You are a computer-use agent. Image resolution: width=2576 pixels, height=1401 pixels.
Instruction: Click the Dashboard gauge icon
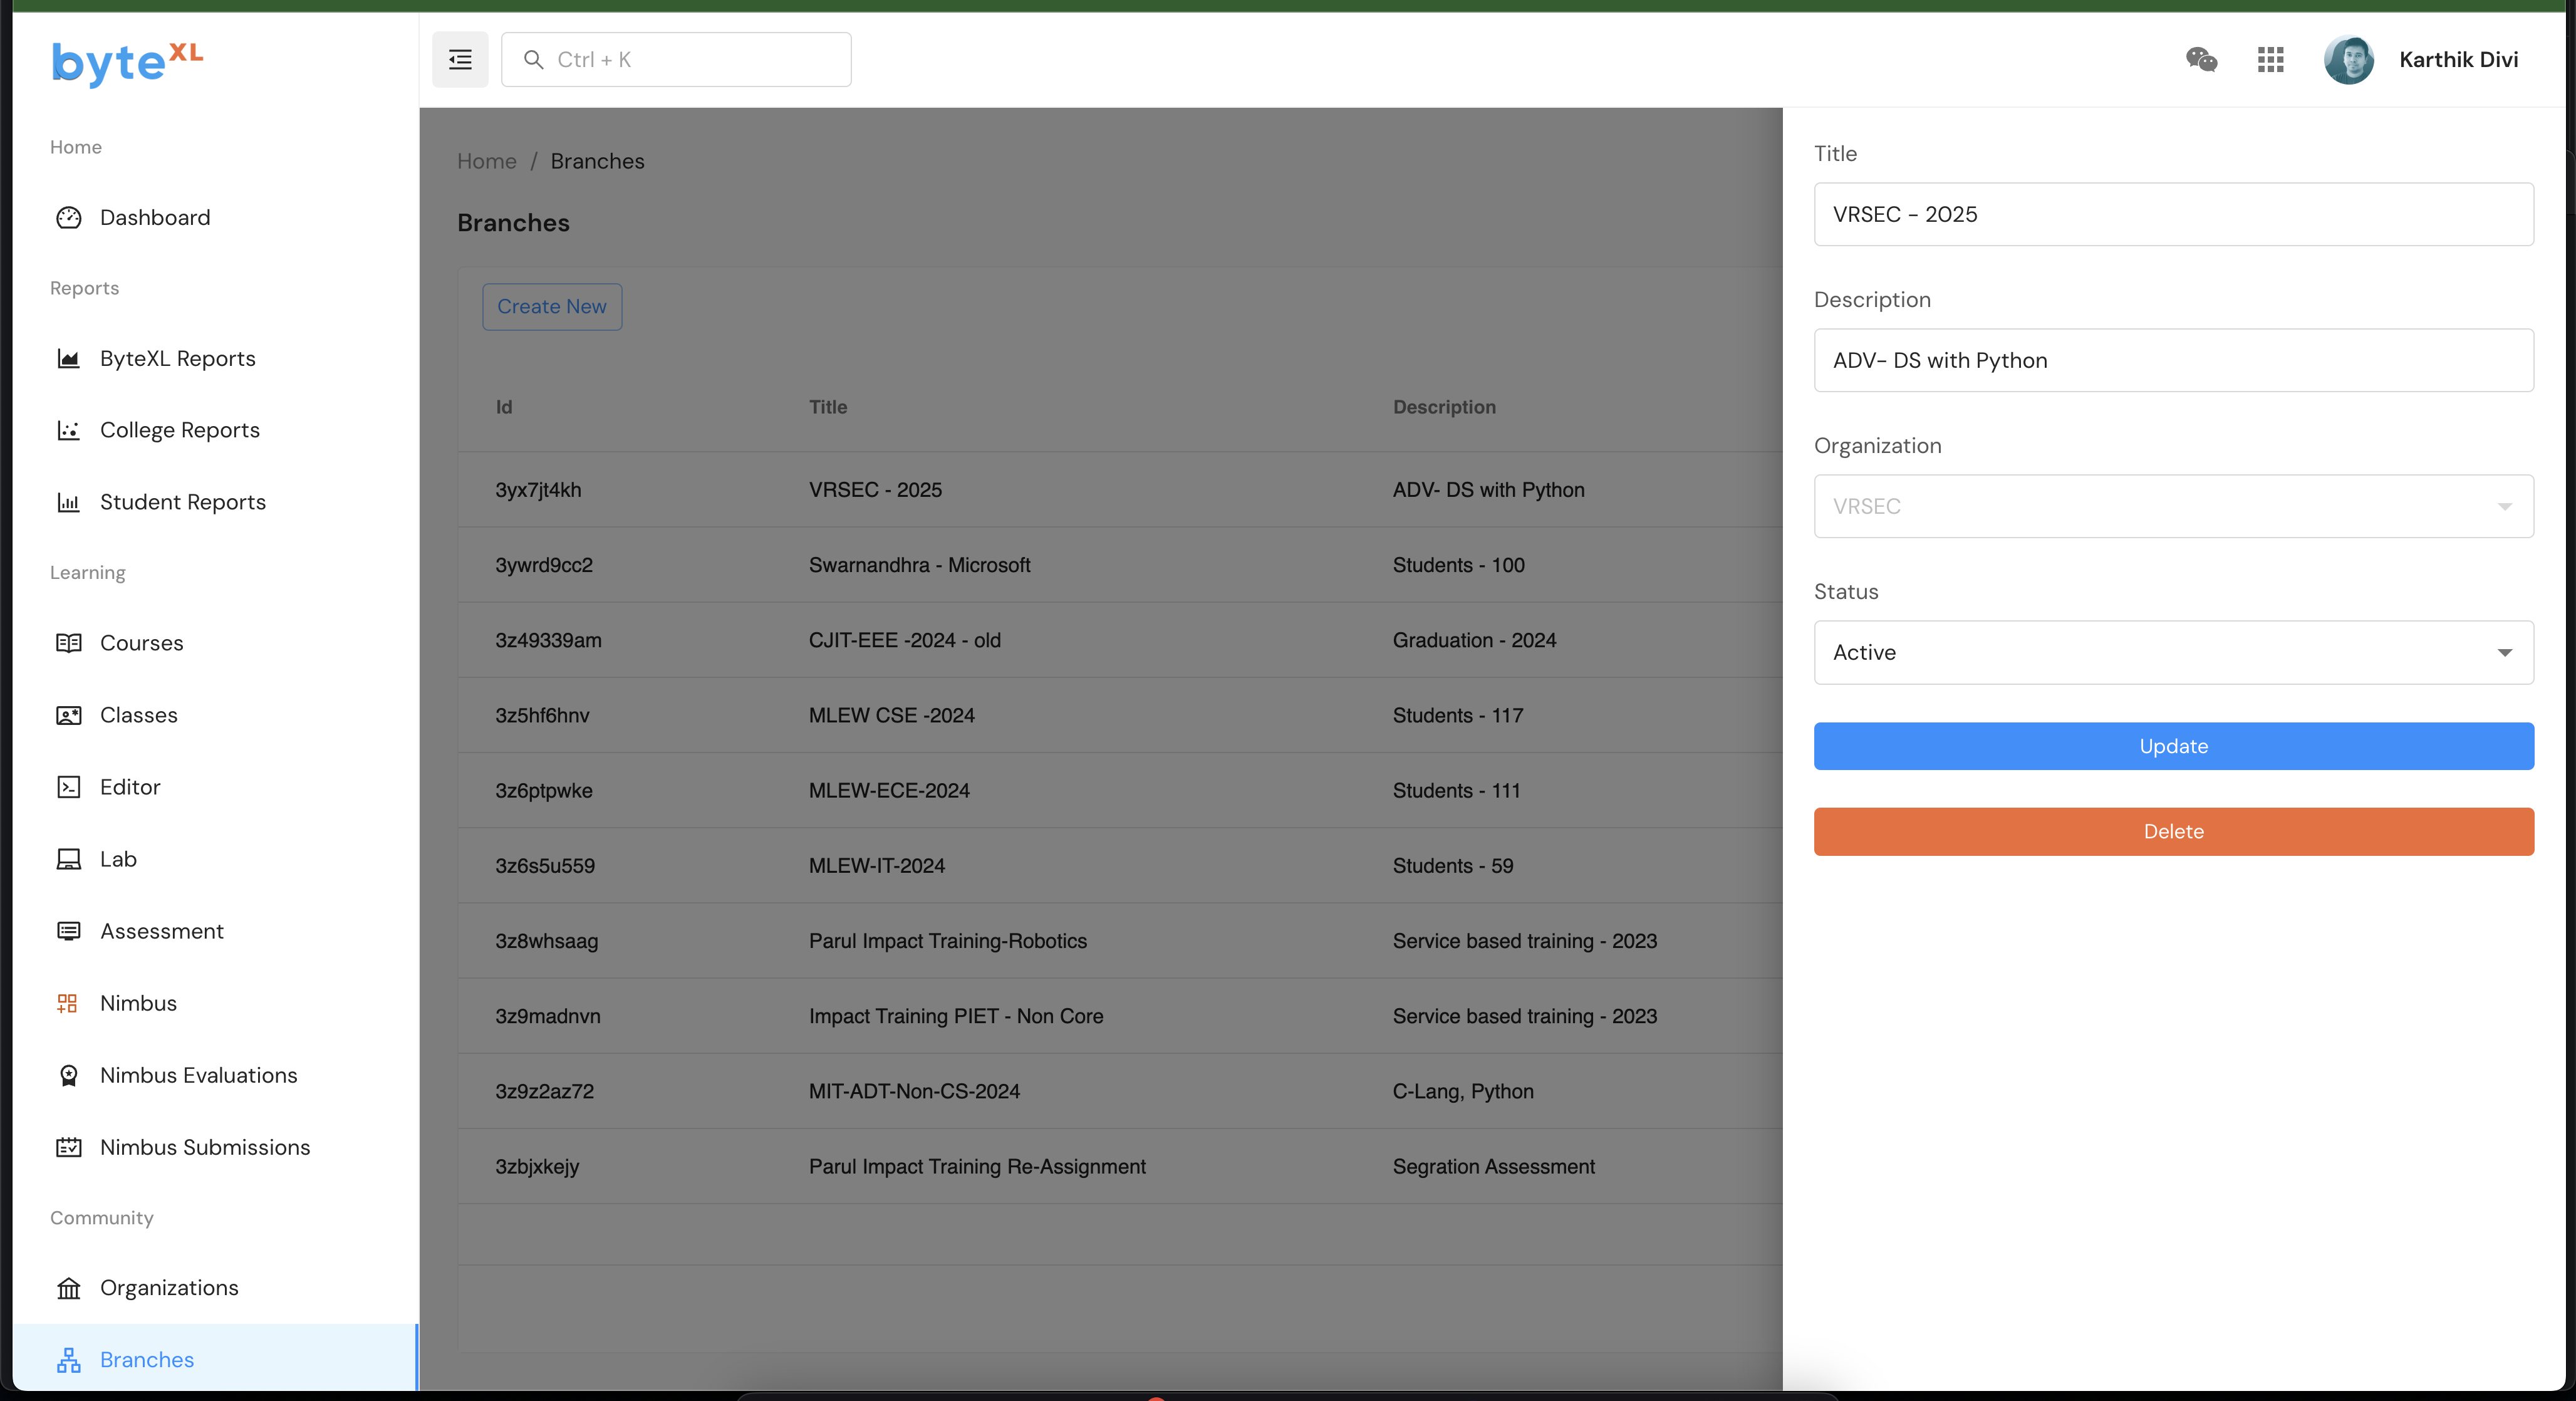[x=68, y=218]
